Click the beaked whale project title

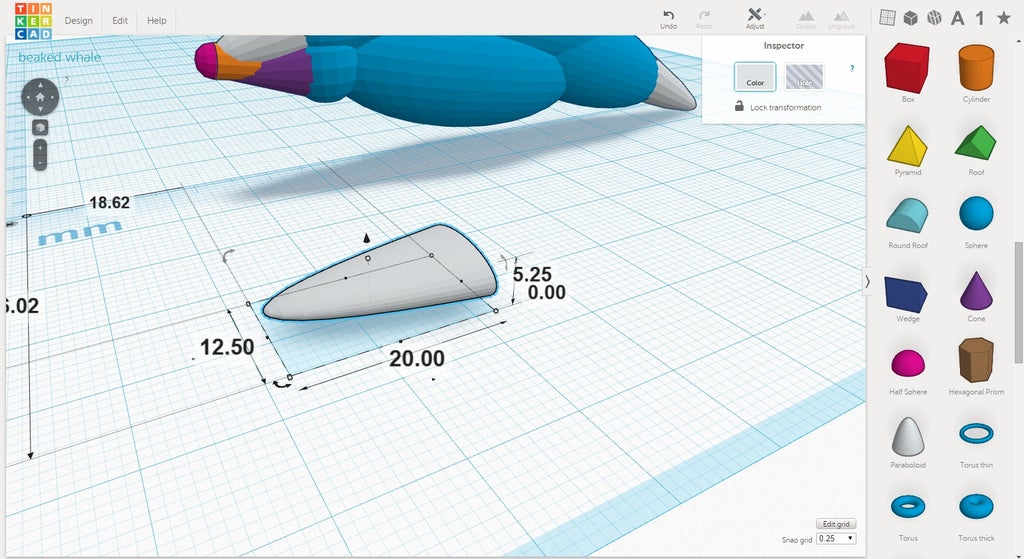pyautogui.click(x=59, y=57)
